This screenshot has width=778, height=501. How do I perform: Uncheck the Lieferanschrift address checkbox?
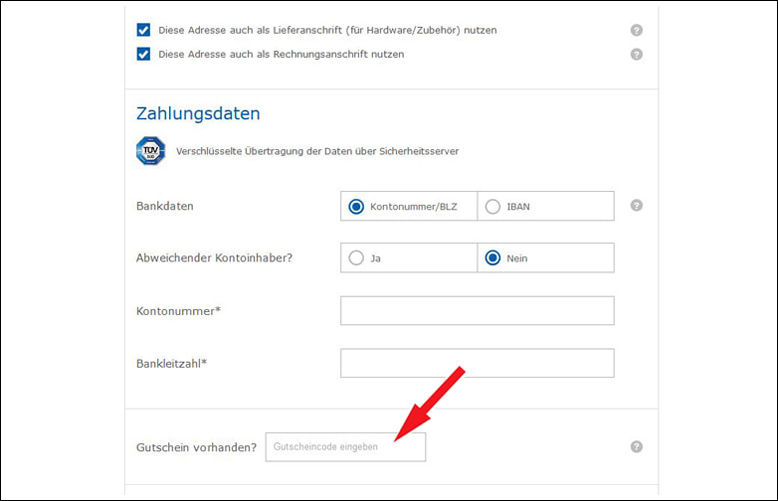click(x=143, y=30)
